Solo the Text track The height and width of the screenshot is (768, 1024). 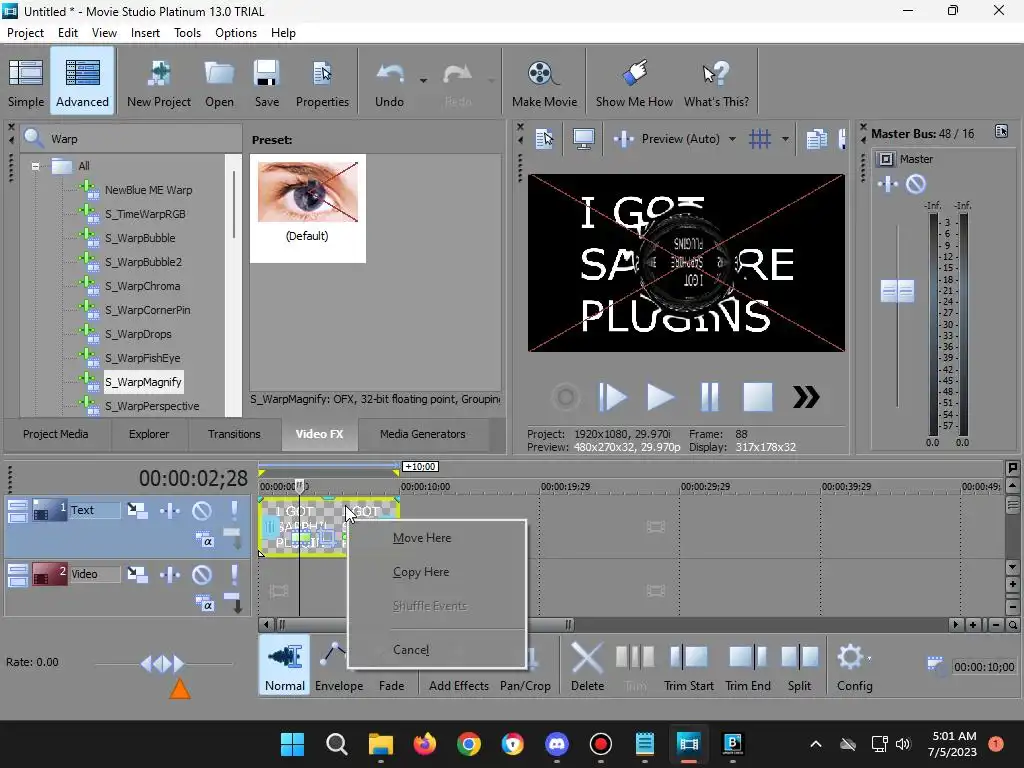[x=234, y=509]
